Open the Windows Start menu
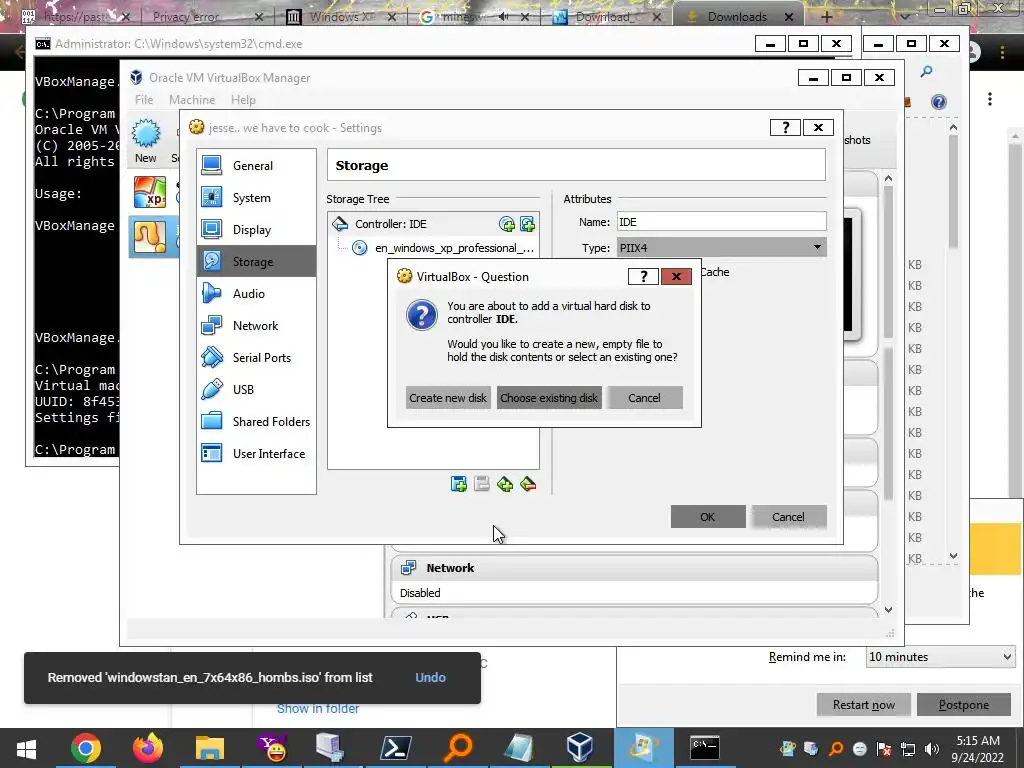Image resolution: width=1024 pixels, height=768 pixels. (x=26, y=748)
